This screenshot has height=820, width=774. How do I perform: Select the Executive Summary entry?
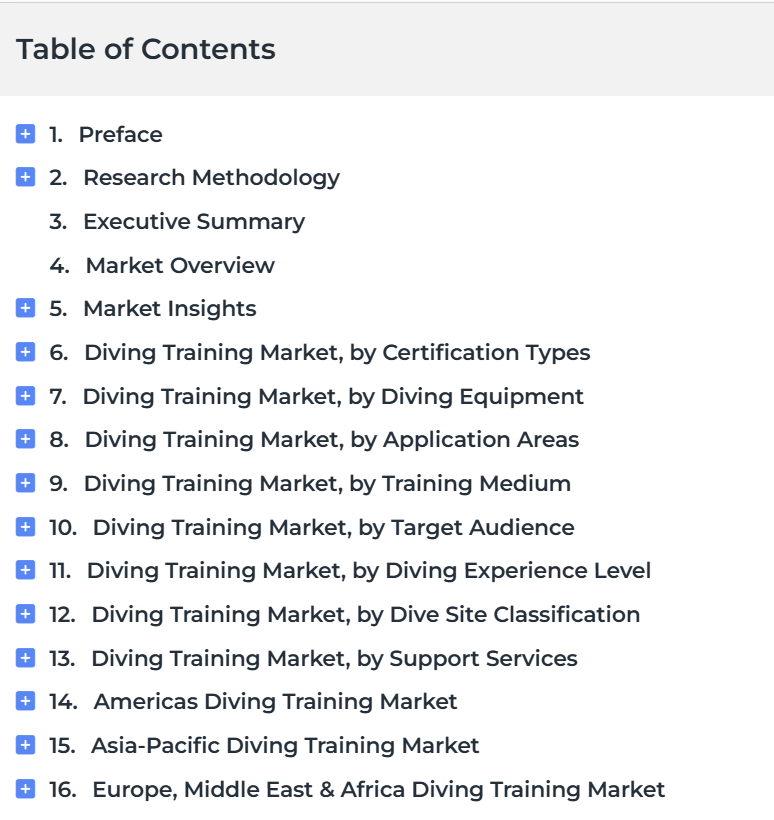(x=193, y=222)
